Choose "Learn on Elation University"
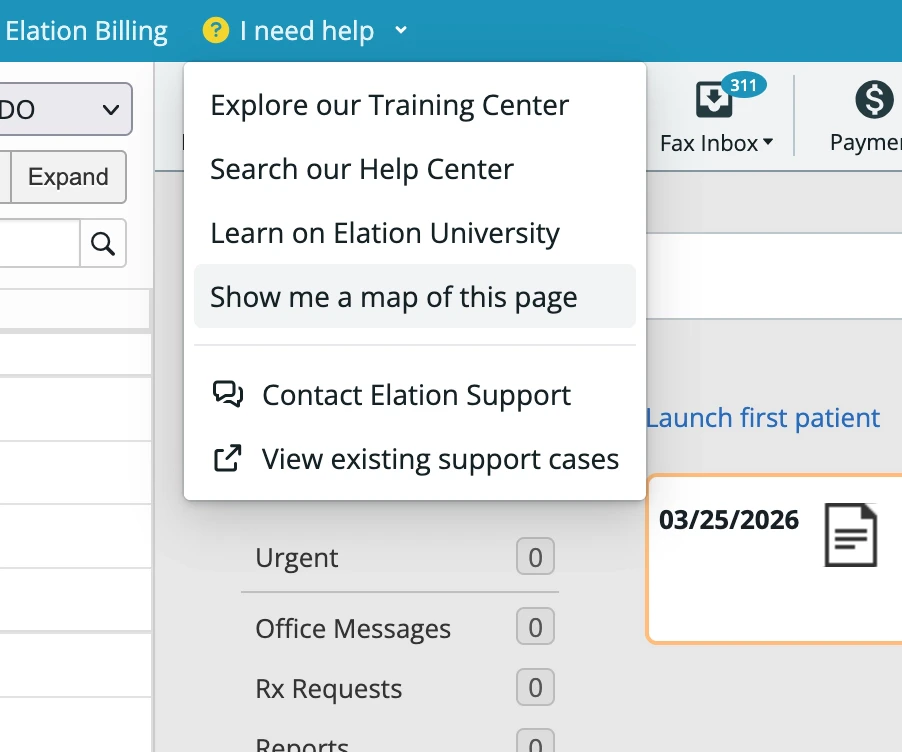Image resolution: width=902 pixels, height=752 pixels. [384, 233]
